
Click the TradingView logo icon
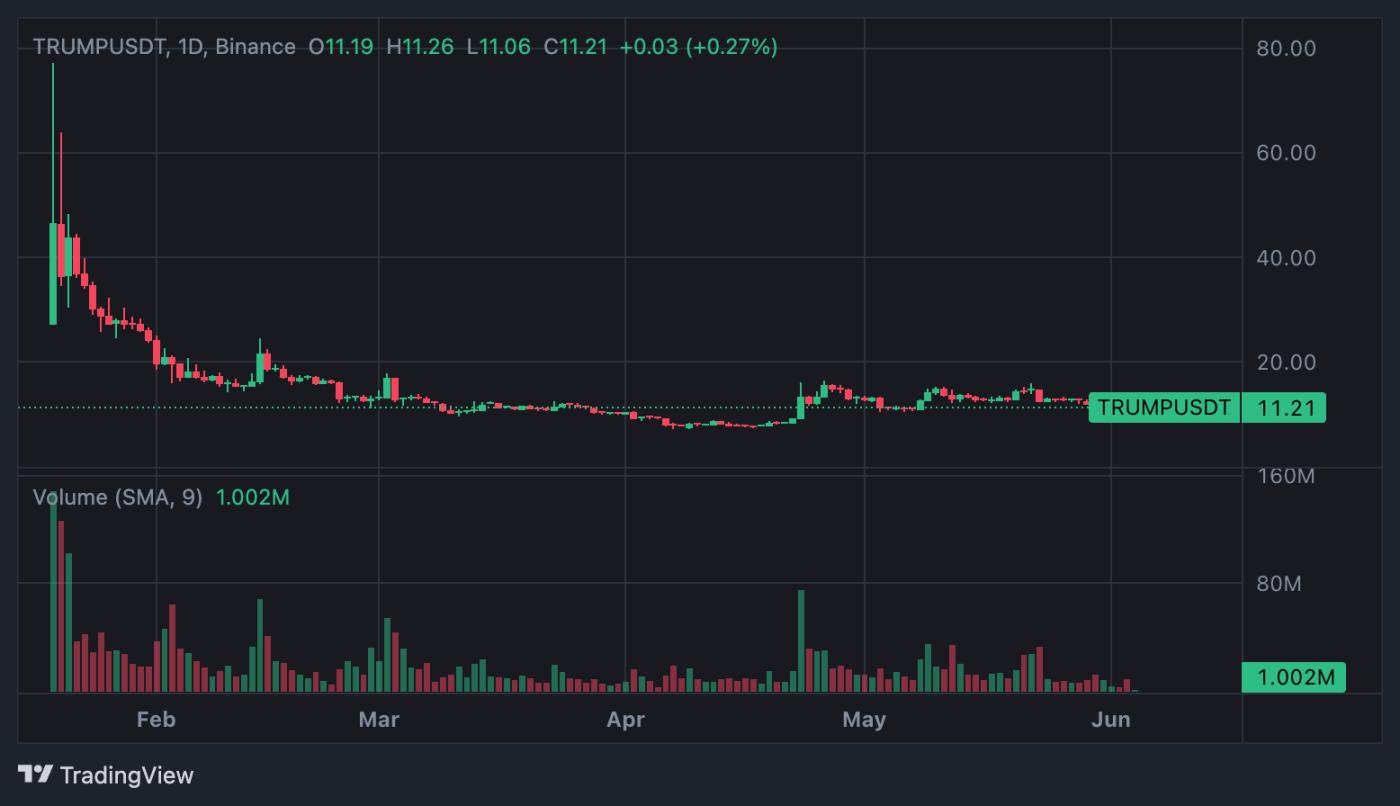(36, 774)
